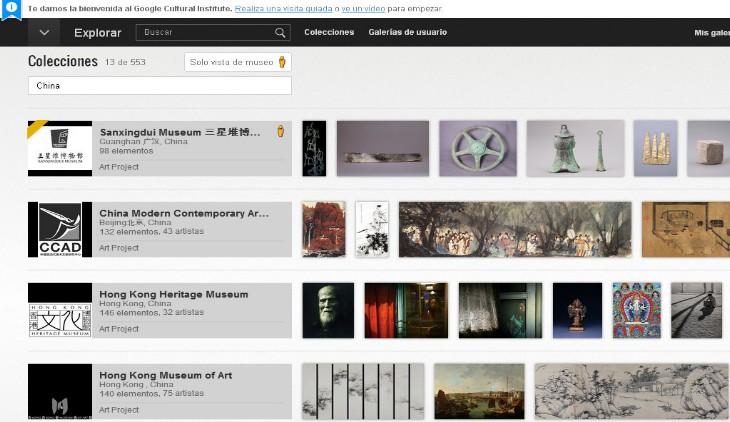Image resolution: width=730 pixels, height=422 pixels.
Task: Click the Street View pegman on Sanxingdui row
Action: pos(280,131)
